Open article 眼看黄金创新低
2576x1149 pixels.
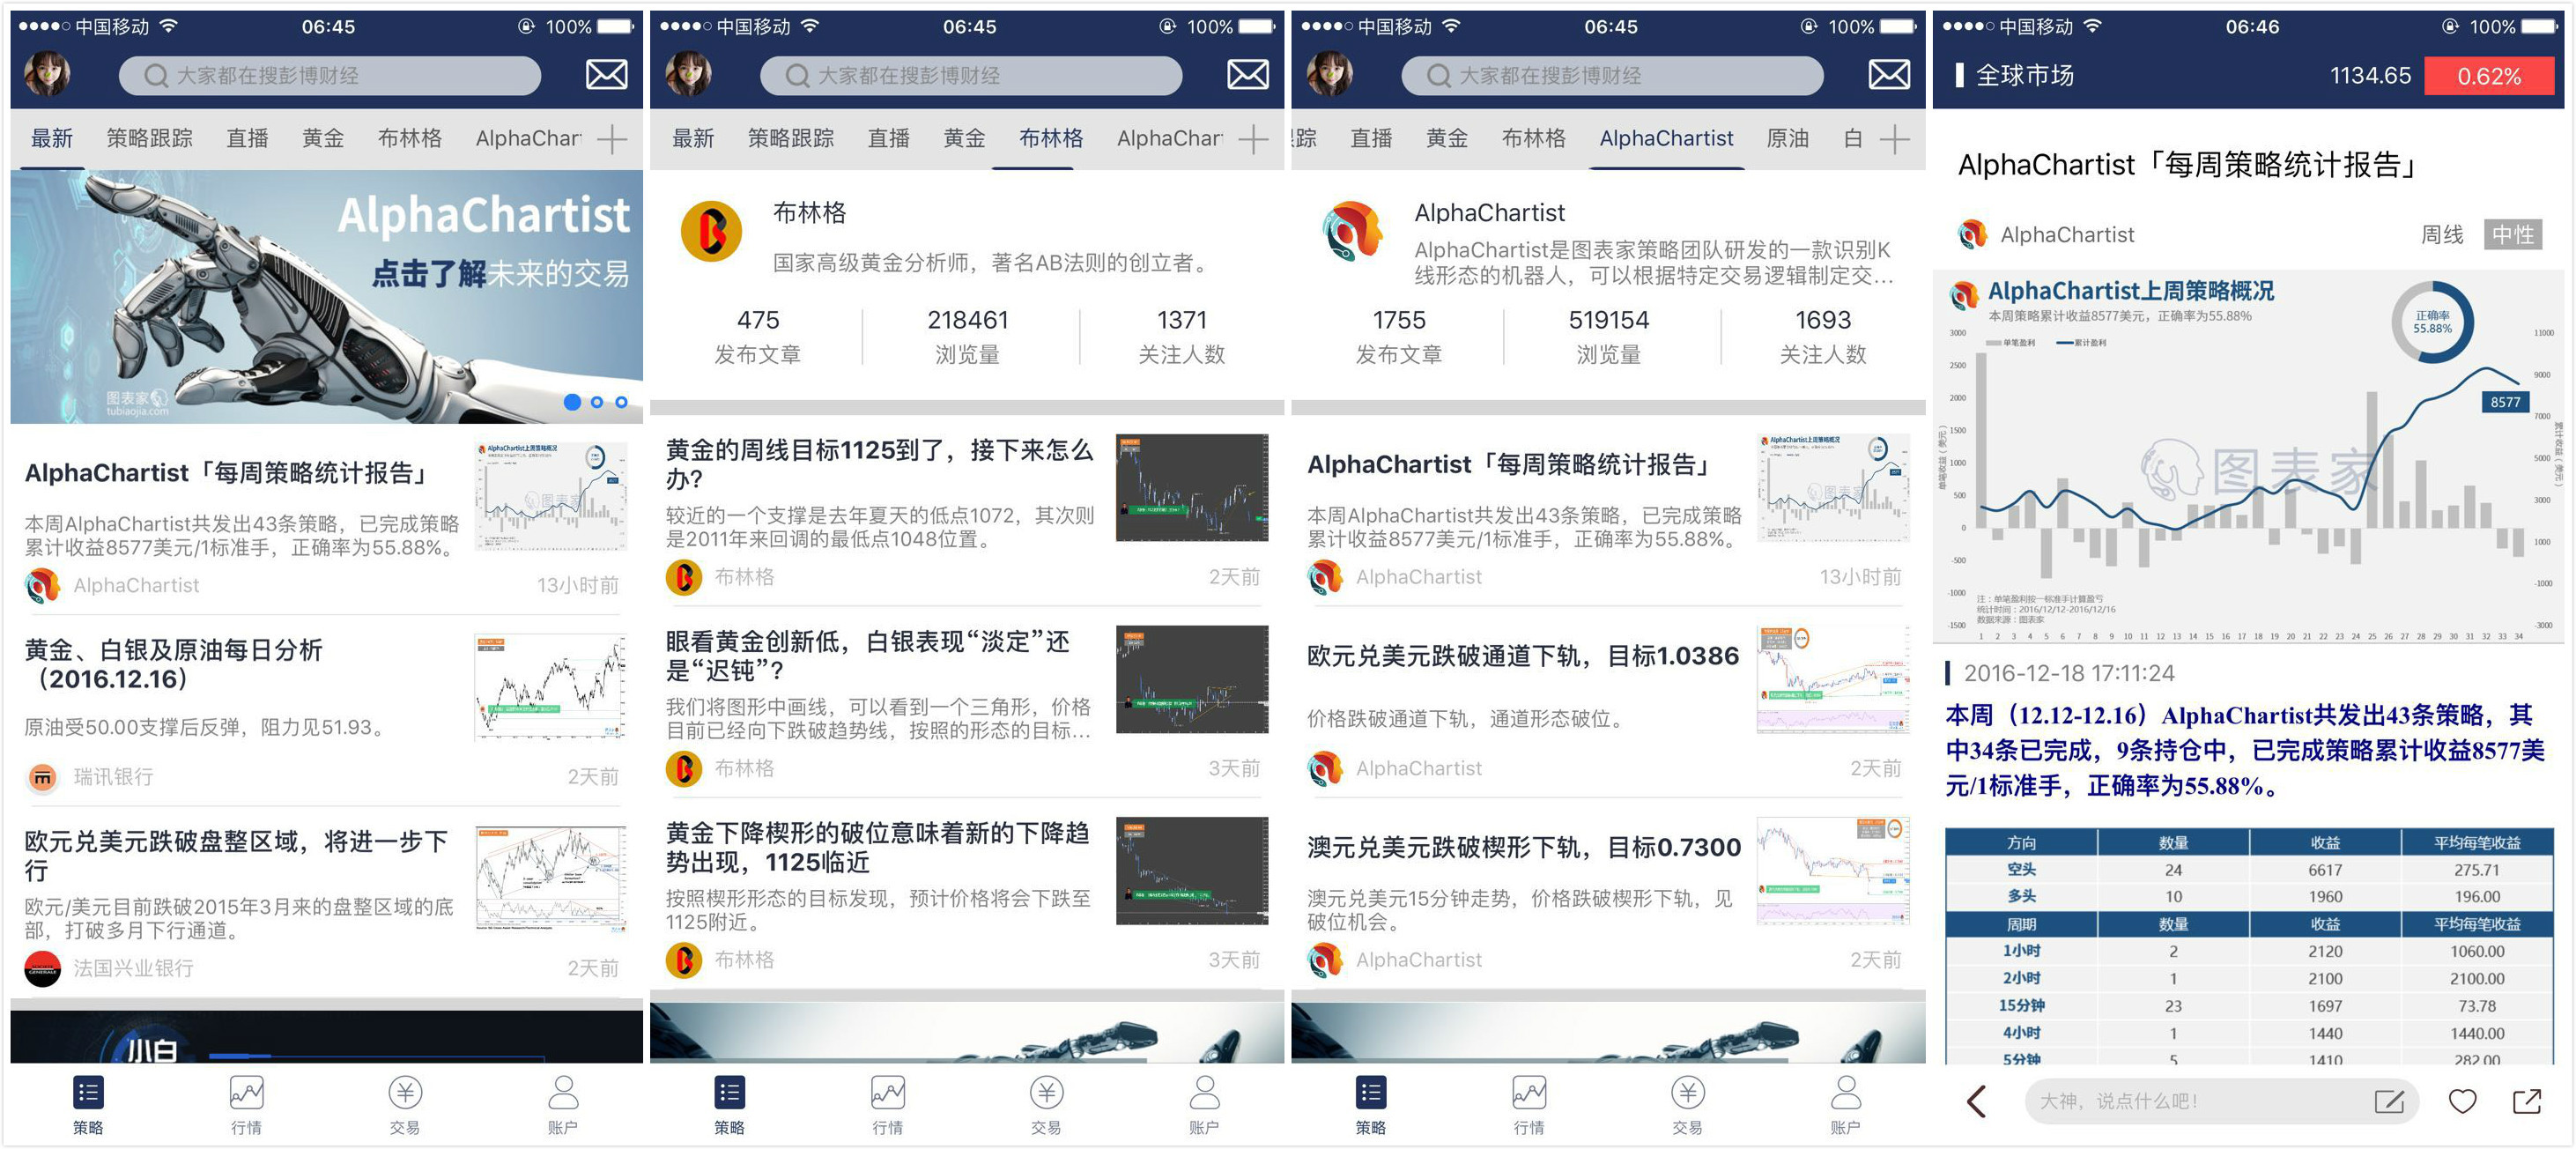click(967, 702)
